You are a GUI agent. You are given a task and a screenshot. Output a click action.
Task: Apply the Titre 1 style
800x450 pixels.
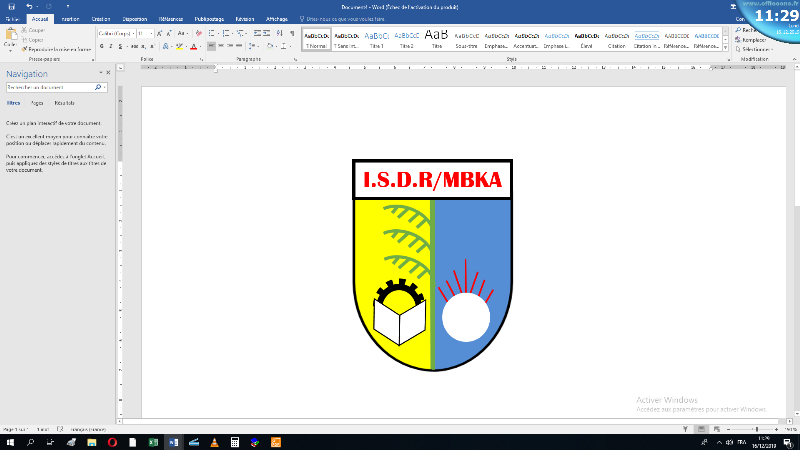(376, 38)
